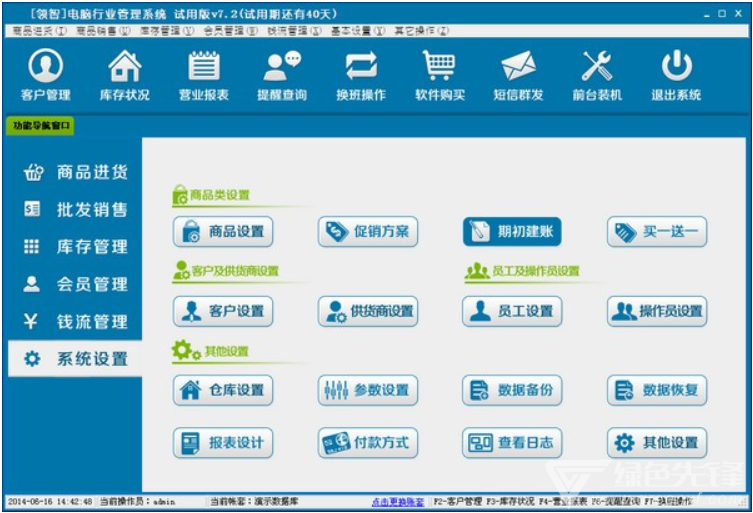This screenshot has height=513, width=753.
Task: Click the 数据备份 button
Action: (x=512, y=390)
